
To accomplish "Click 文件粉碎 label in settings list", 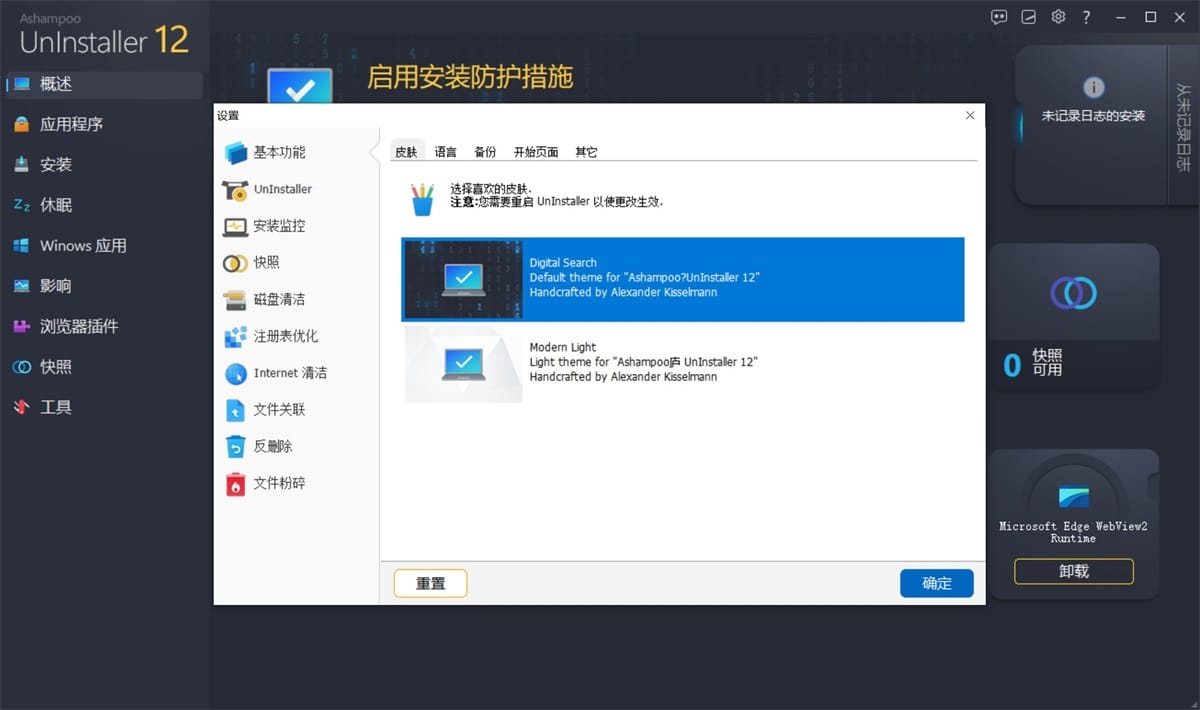I will 279,483.
